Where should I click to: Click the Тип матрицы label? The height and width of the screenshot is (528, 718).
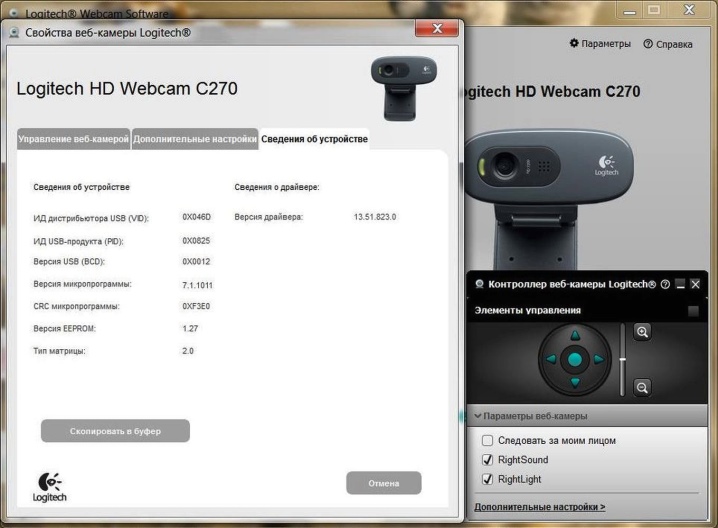pyautogui.click(x=60, y=351)
